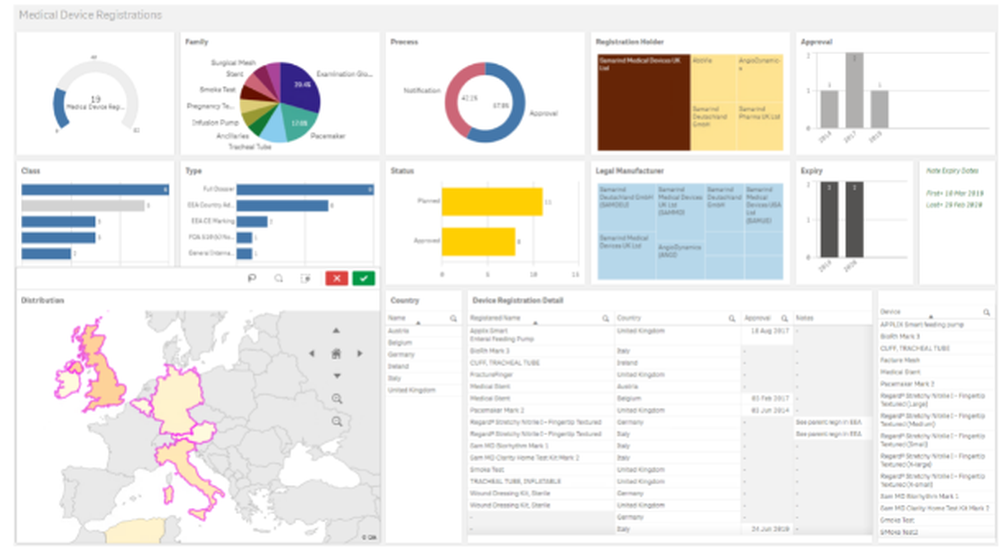
Task: Cancel the map selection with the red X
Action: click(337, 278)
